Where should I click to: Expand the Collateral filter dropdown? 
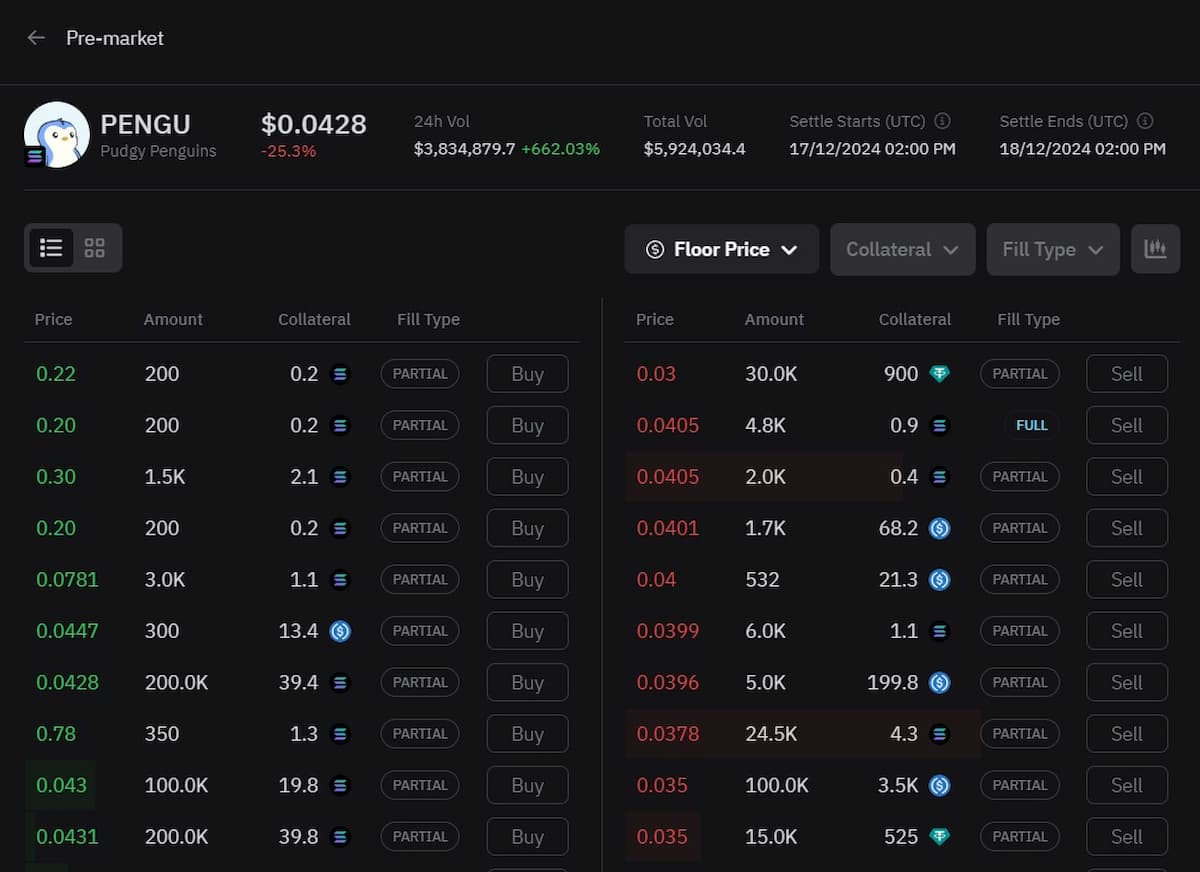click(902, 249)
